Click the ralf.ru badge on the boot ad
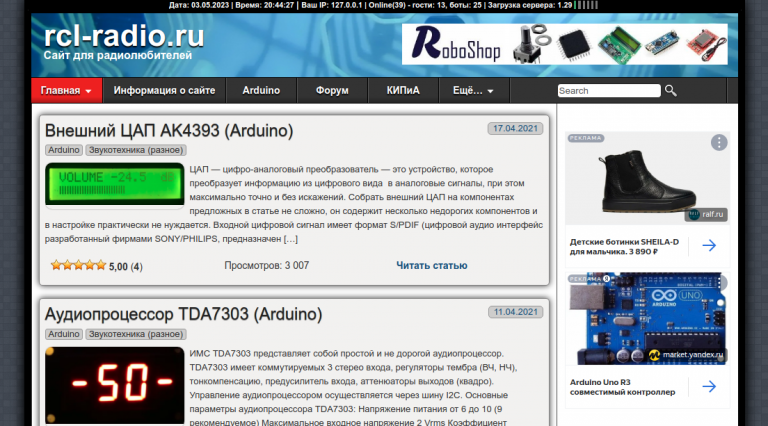 point(706,214)
